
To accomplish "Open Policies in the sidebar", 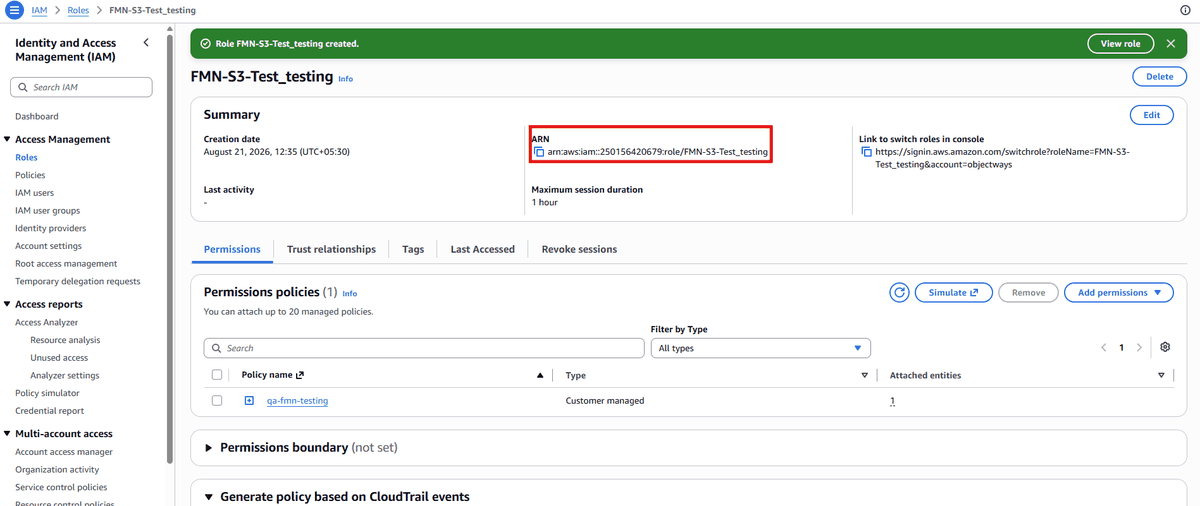I will (30, 175).
